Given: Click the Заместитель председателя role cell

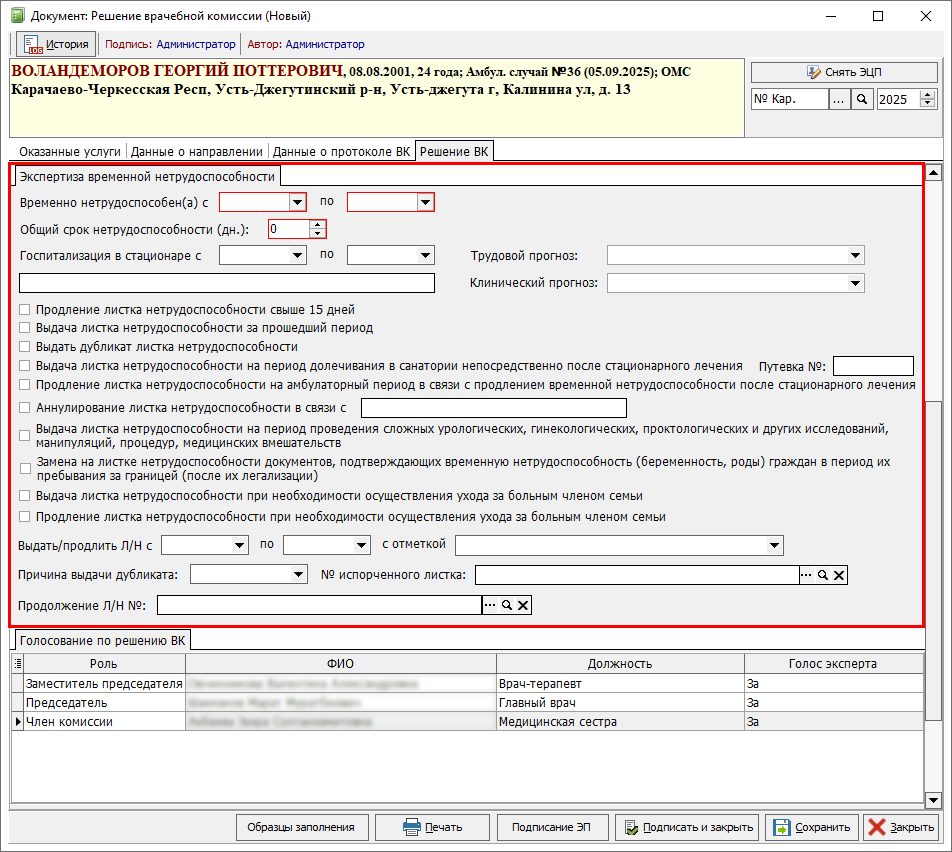Looking at the screenshot, I should 104,684.
